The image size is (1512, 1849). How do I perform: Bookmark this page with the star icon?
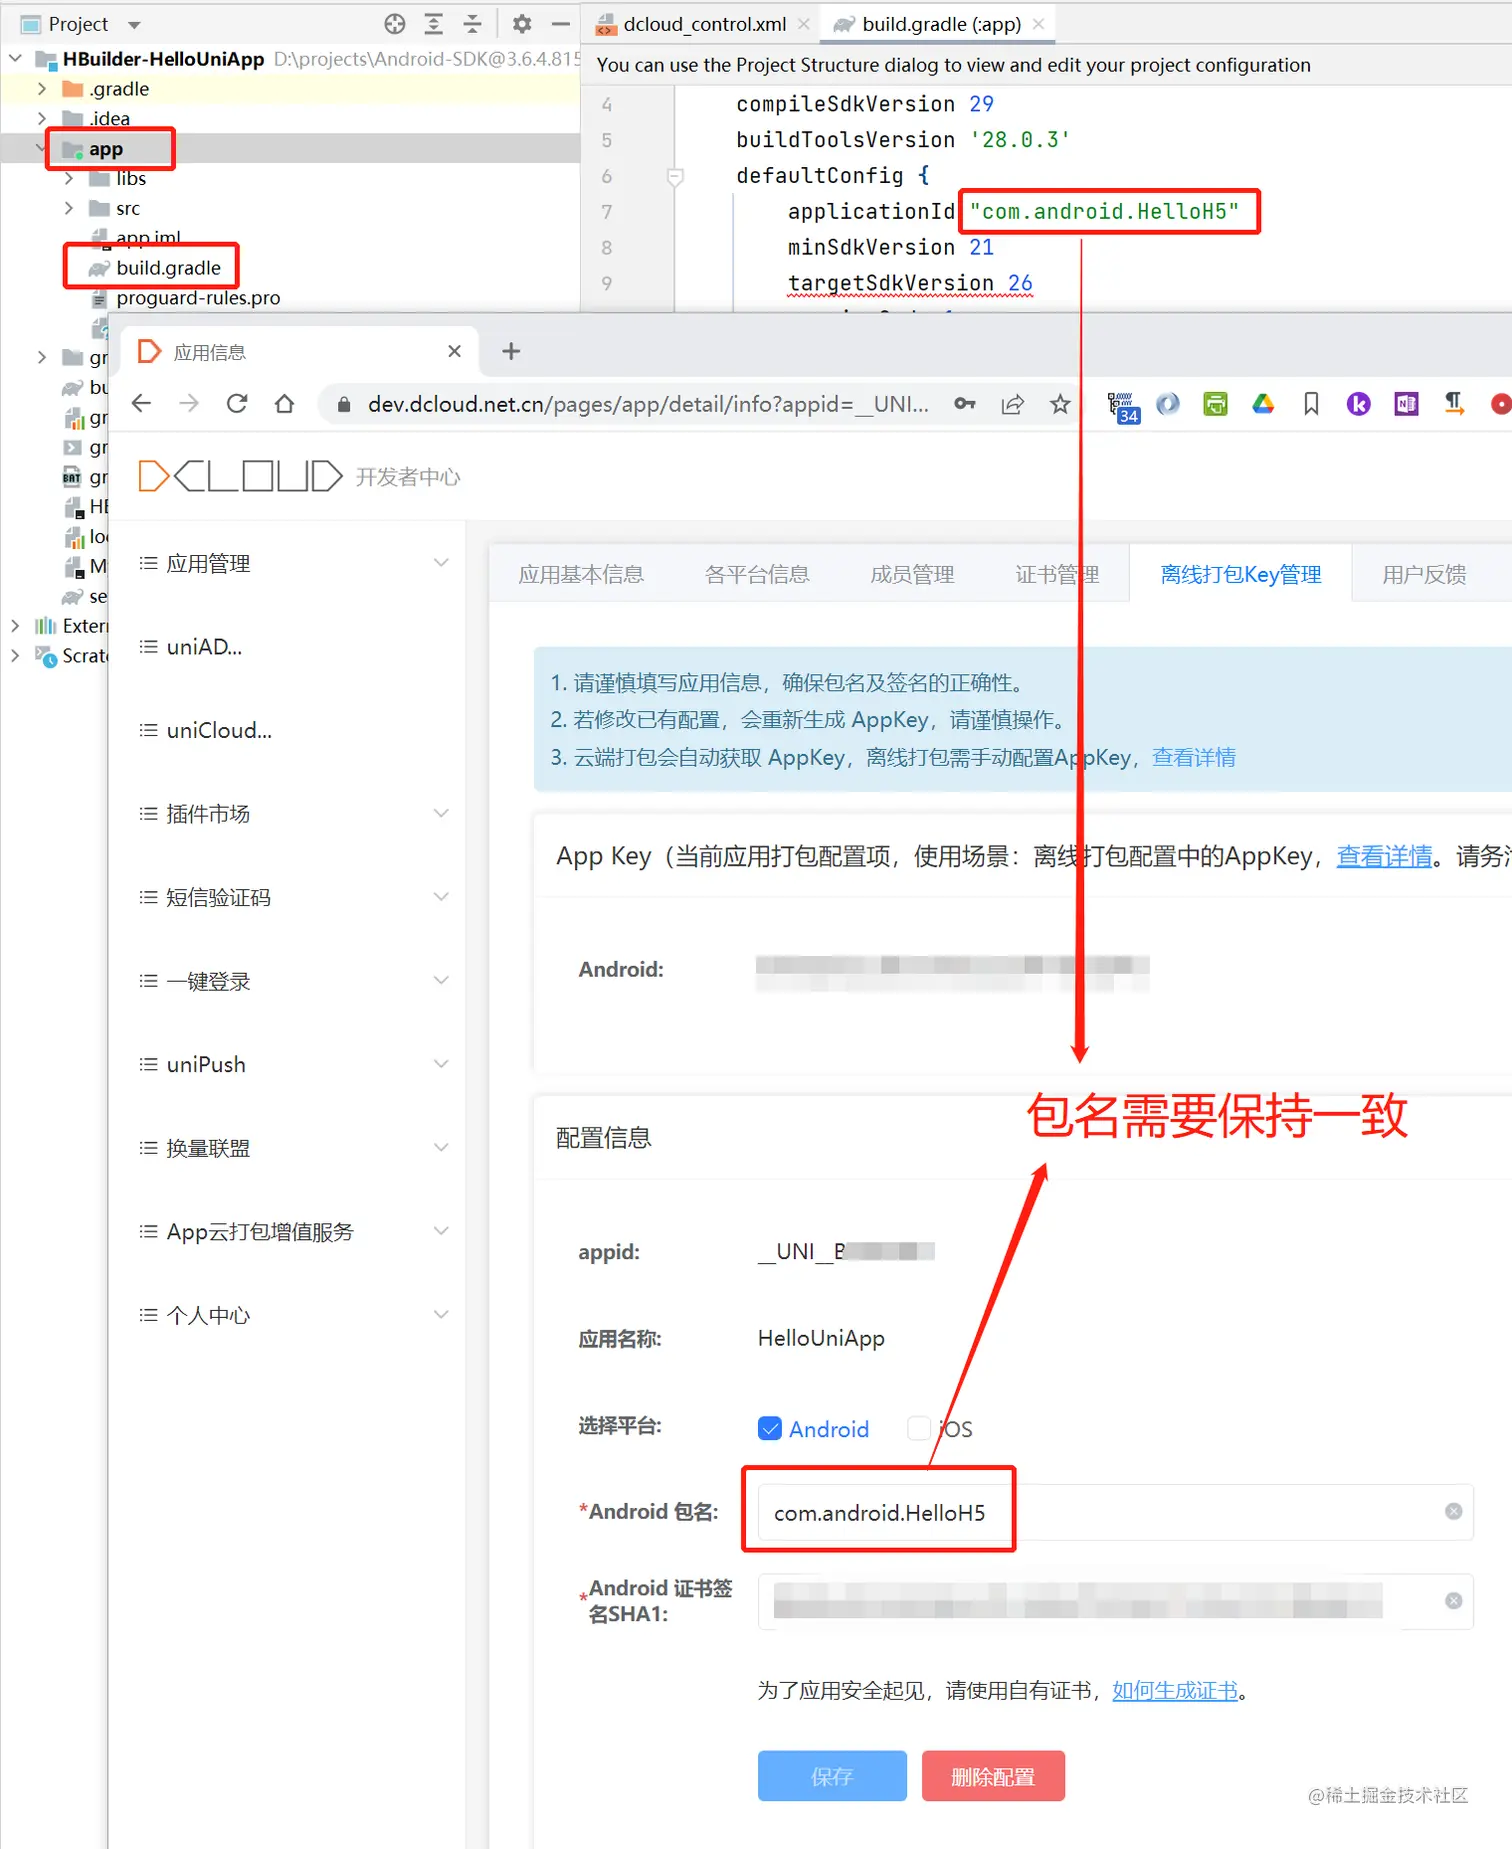(x=1060, y=404)
